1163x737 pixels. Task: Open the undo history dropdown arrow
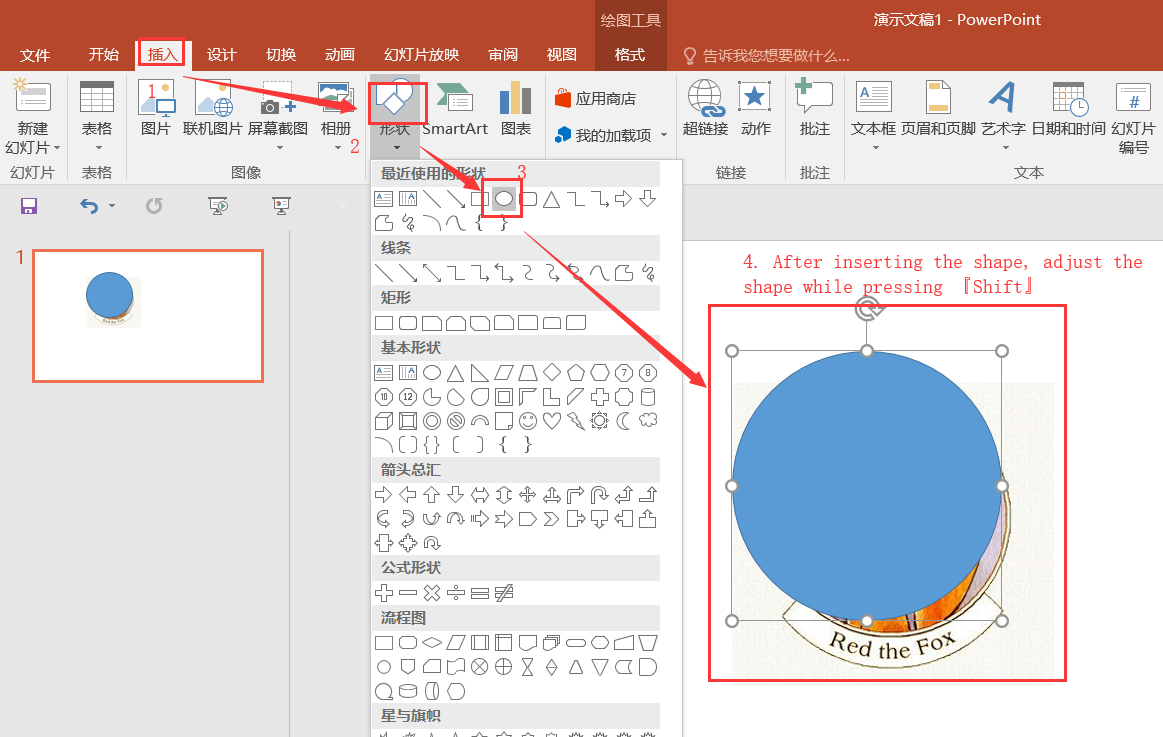pyautogui.click(x=111, y=206)
